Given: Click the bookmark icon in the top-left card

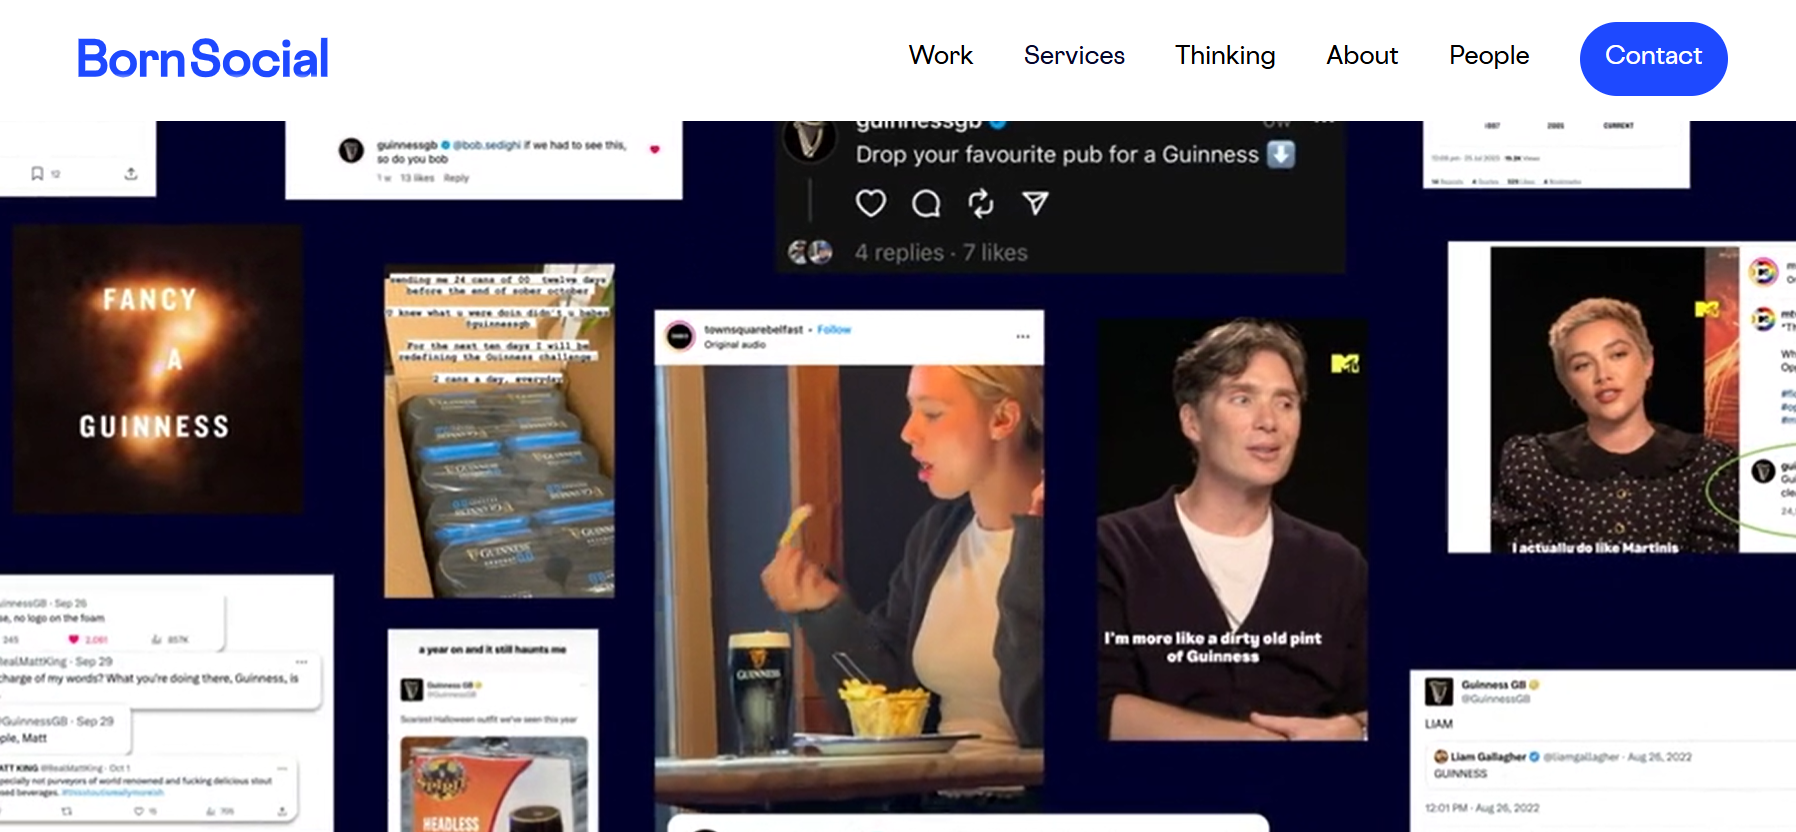Looking at the screenshot, I should (x=37, y=173).
